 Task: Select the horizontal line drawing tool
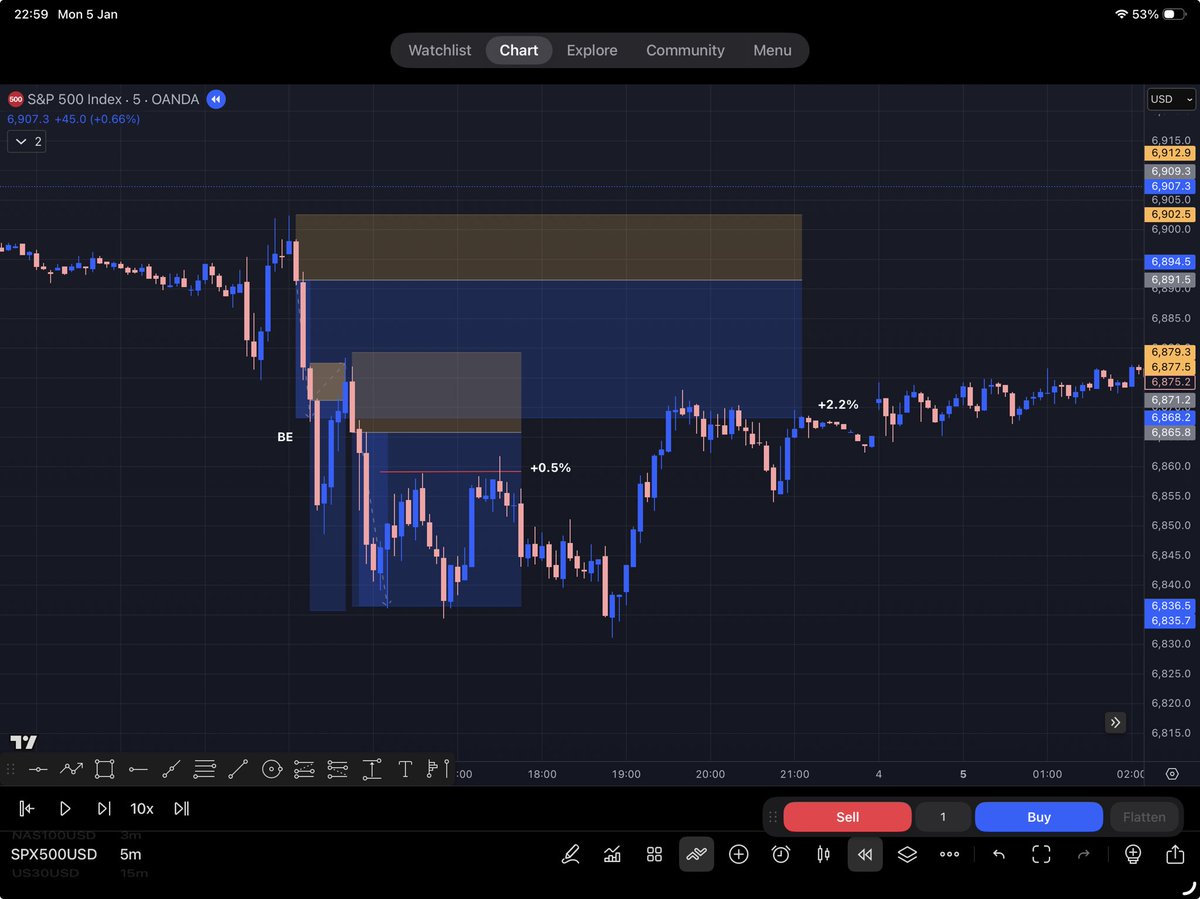pos(38,769)
